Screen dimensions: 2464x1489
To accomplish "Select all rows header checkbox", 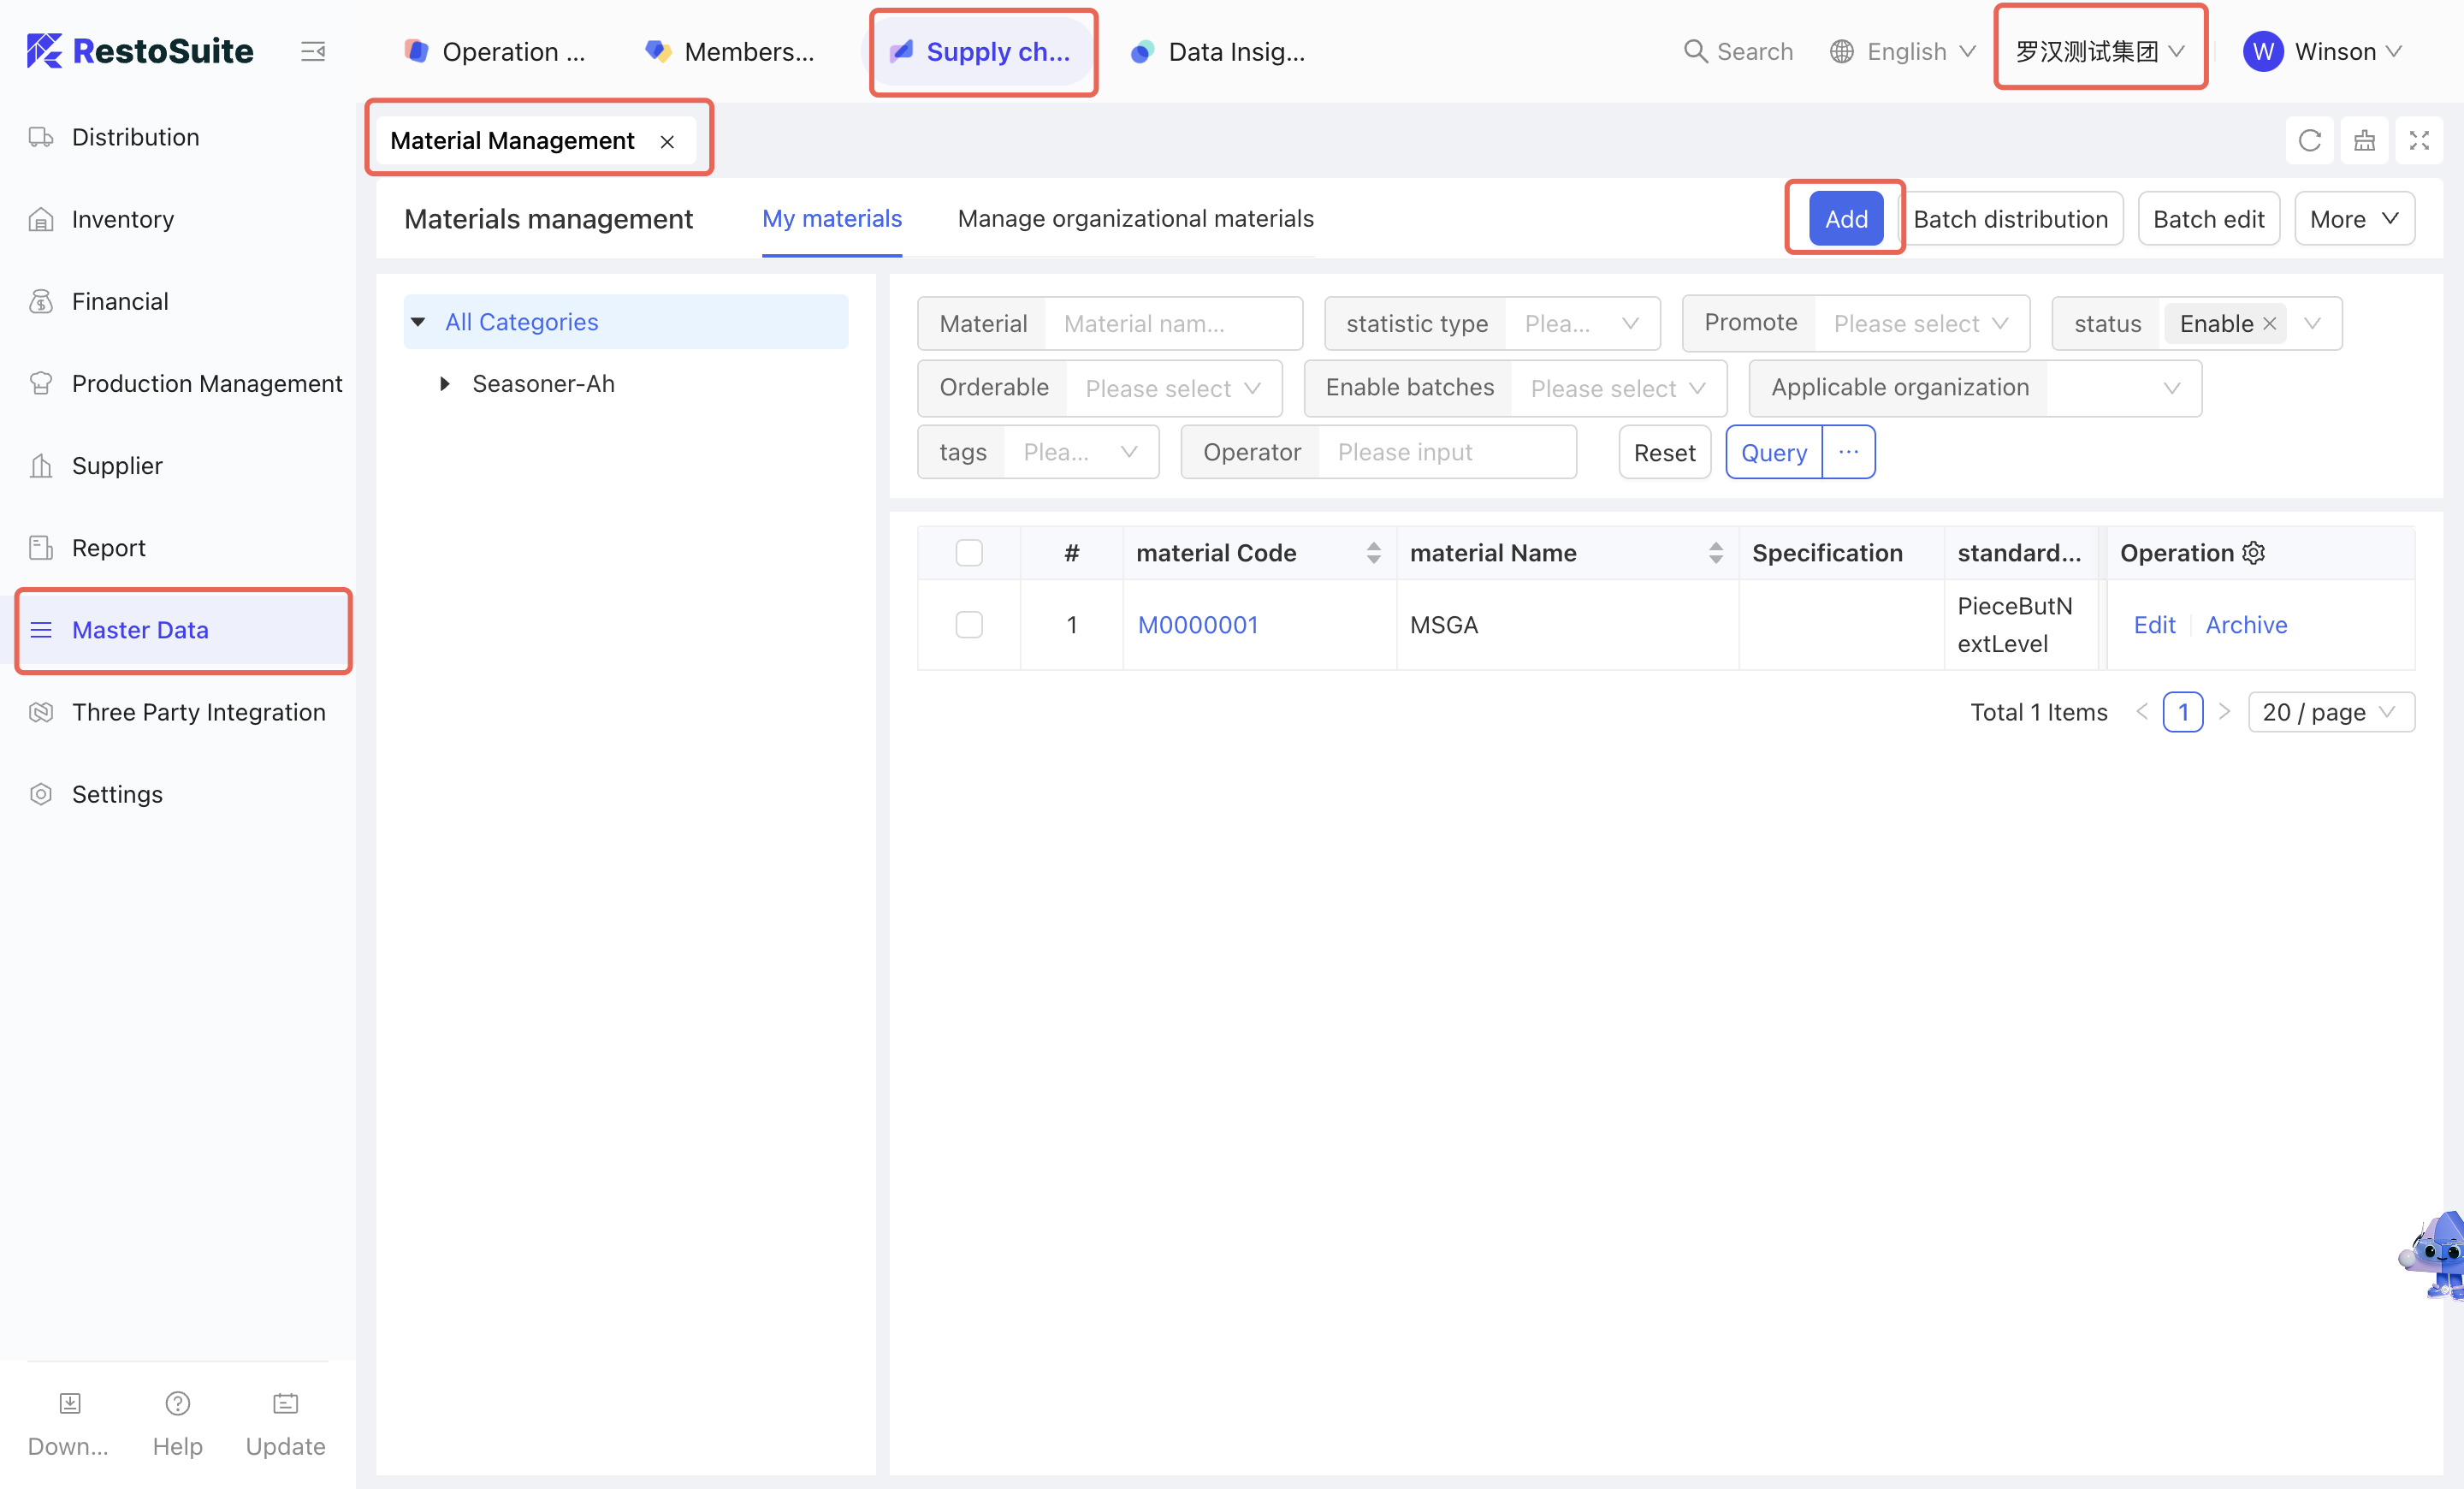I will [x=968, y=553].
